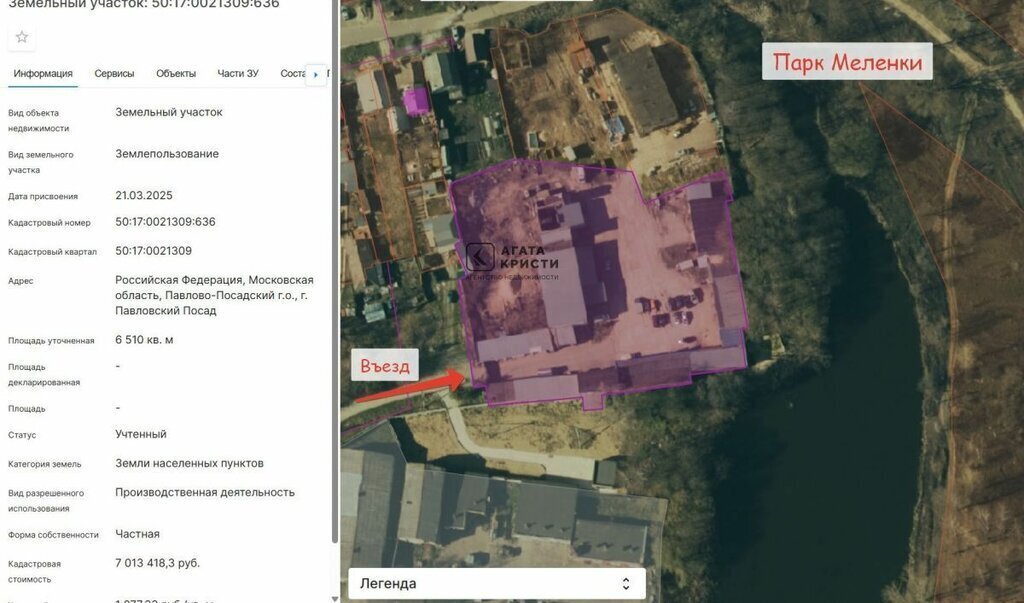The image size is (1024, 603).
Task: Click the Вид разрешенного использования label
Action: pos(46,501)
